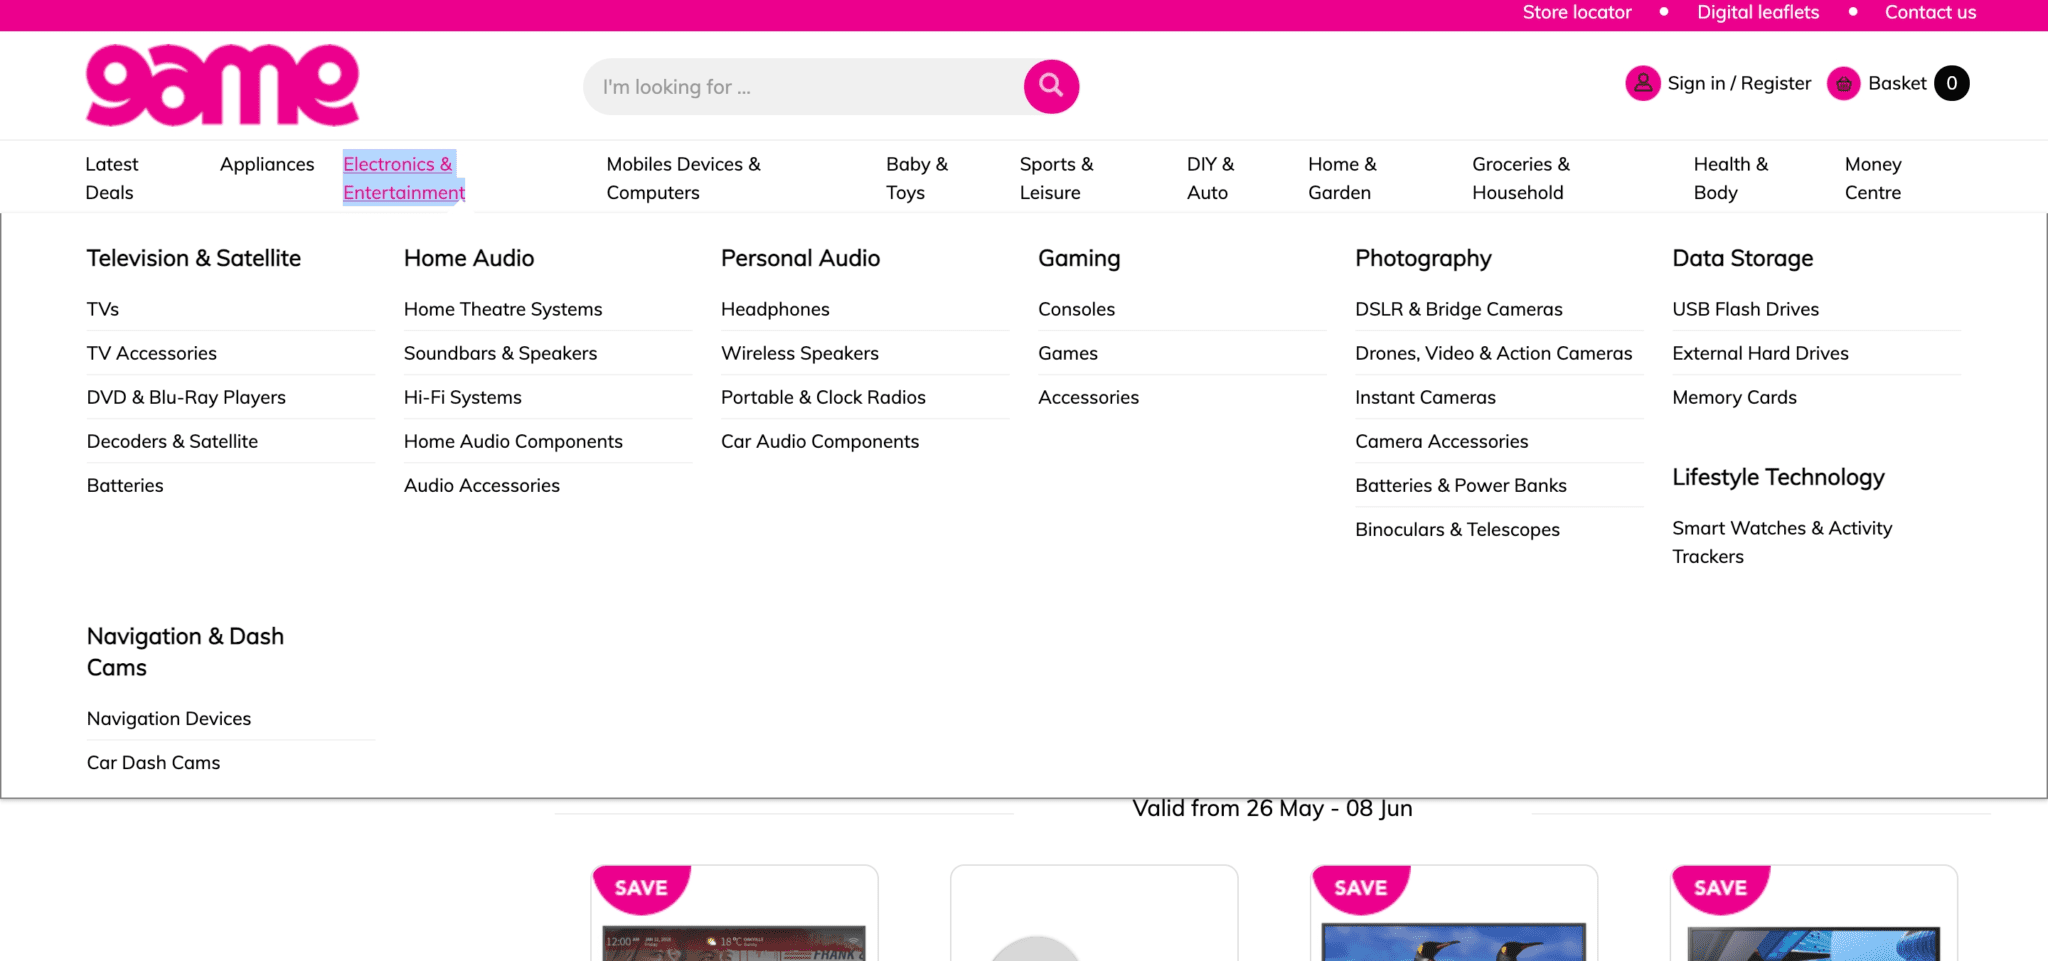Open the Sign in / Register account icon
2048x961 pixels.
click(x=1642, y=83)
